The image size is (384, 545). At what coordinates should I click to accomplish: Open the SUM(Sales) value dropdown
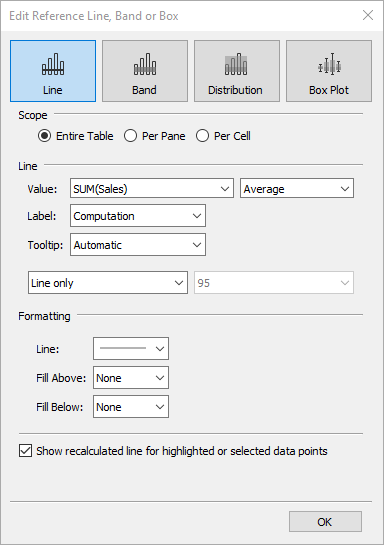click(152, 188)
